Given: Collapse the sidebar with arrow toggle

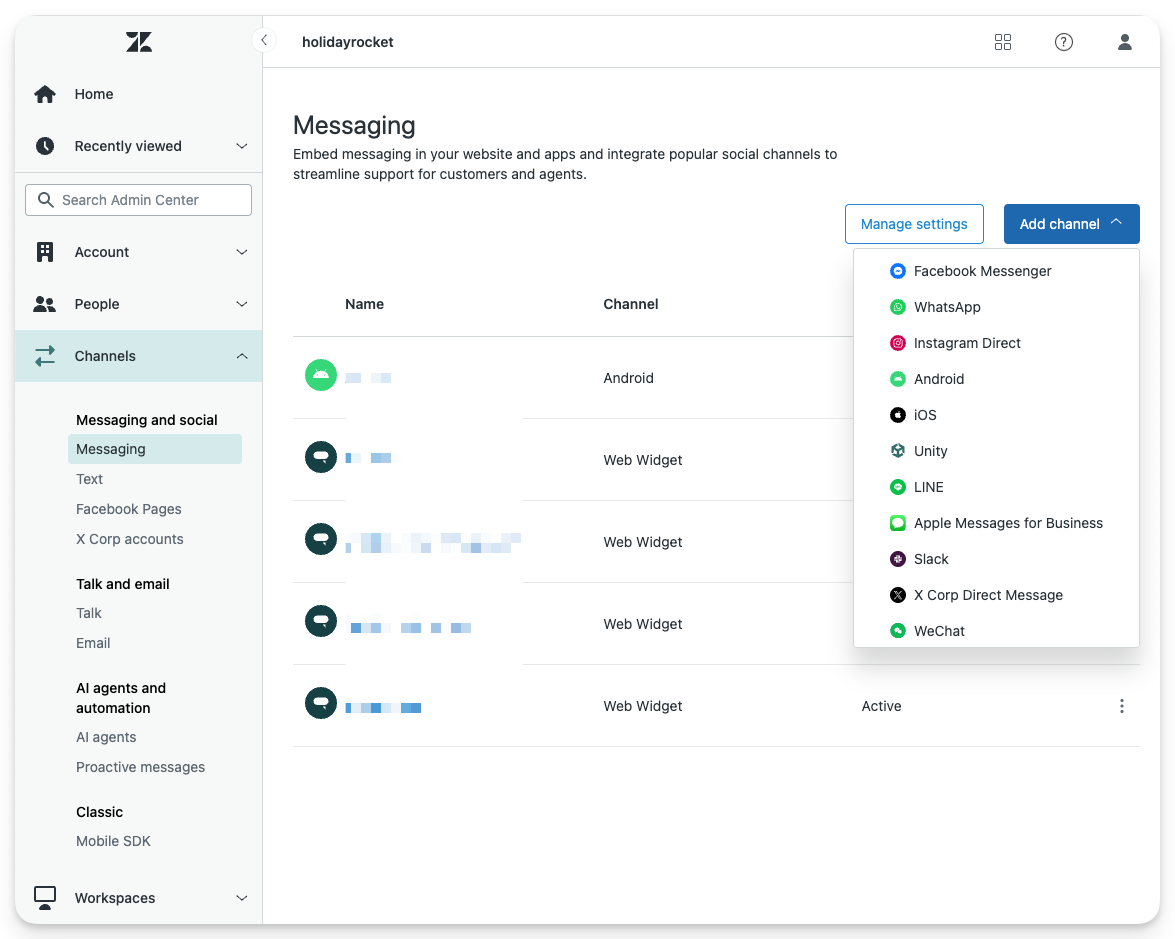Looking at the screenshot, I should point(263,41).
